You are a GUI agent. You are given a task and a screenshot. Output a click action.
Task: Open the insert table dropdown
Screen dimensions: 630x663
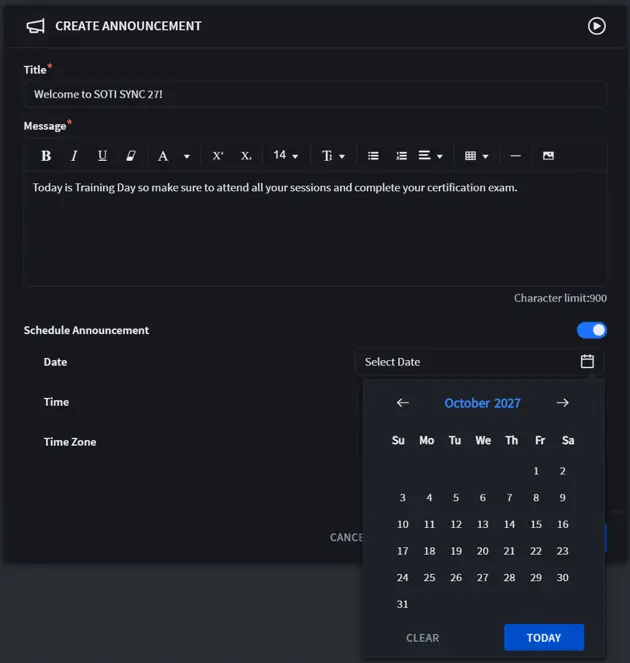click(x=477, y=156)
